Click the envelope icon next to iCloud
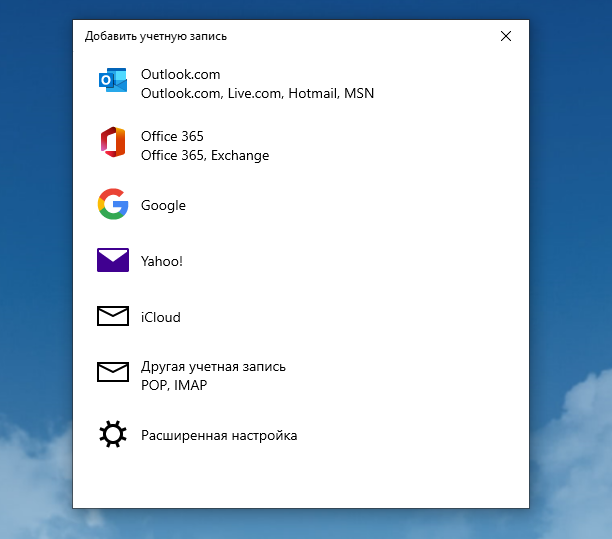The width and height of the screenshot is (612, 539). coord(113,317)
